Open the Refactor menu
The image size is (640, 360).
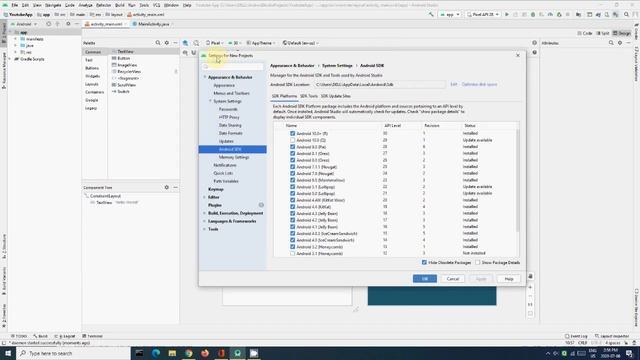[103, 5]
